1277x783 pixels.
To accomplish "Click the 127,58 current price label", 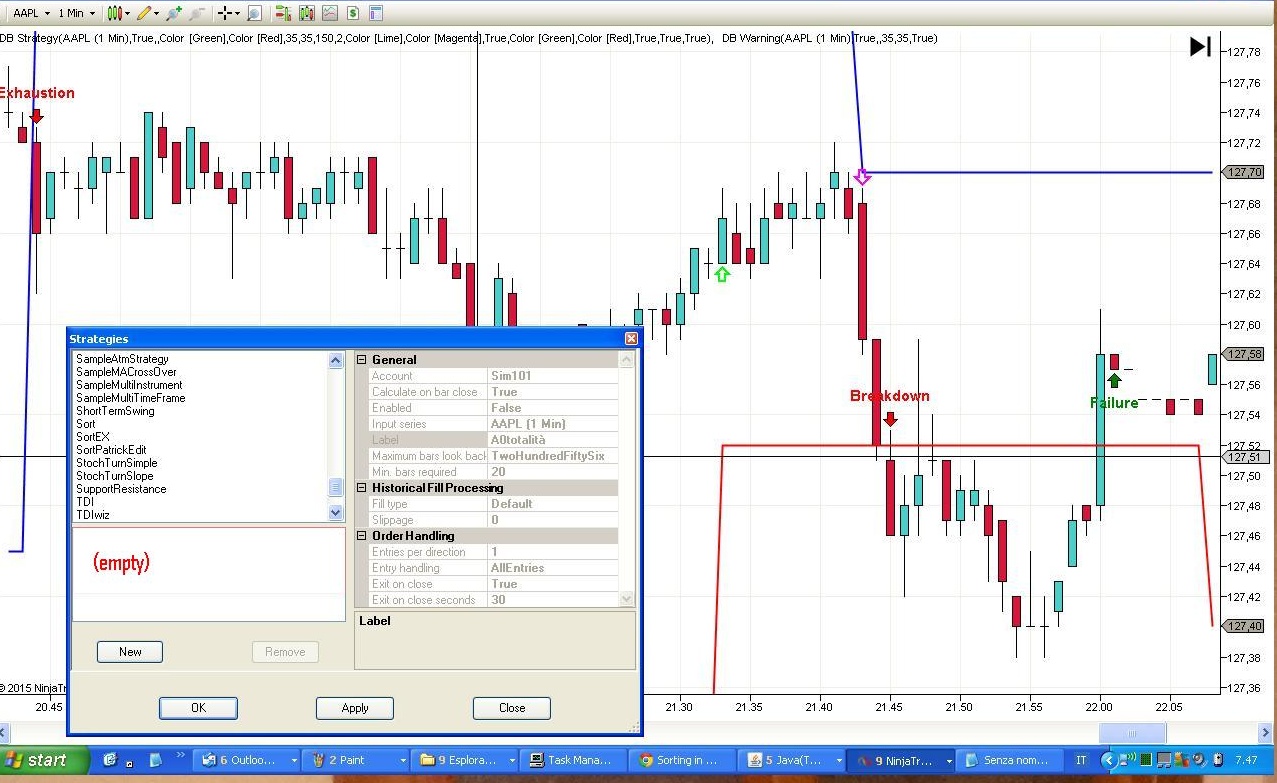I will tap(1243, 354).
